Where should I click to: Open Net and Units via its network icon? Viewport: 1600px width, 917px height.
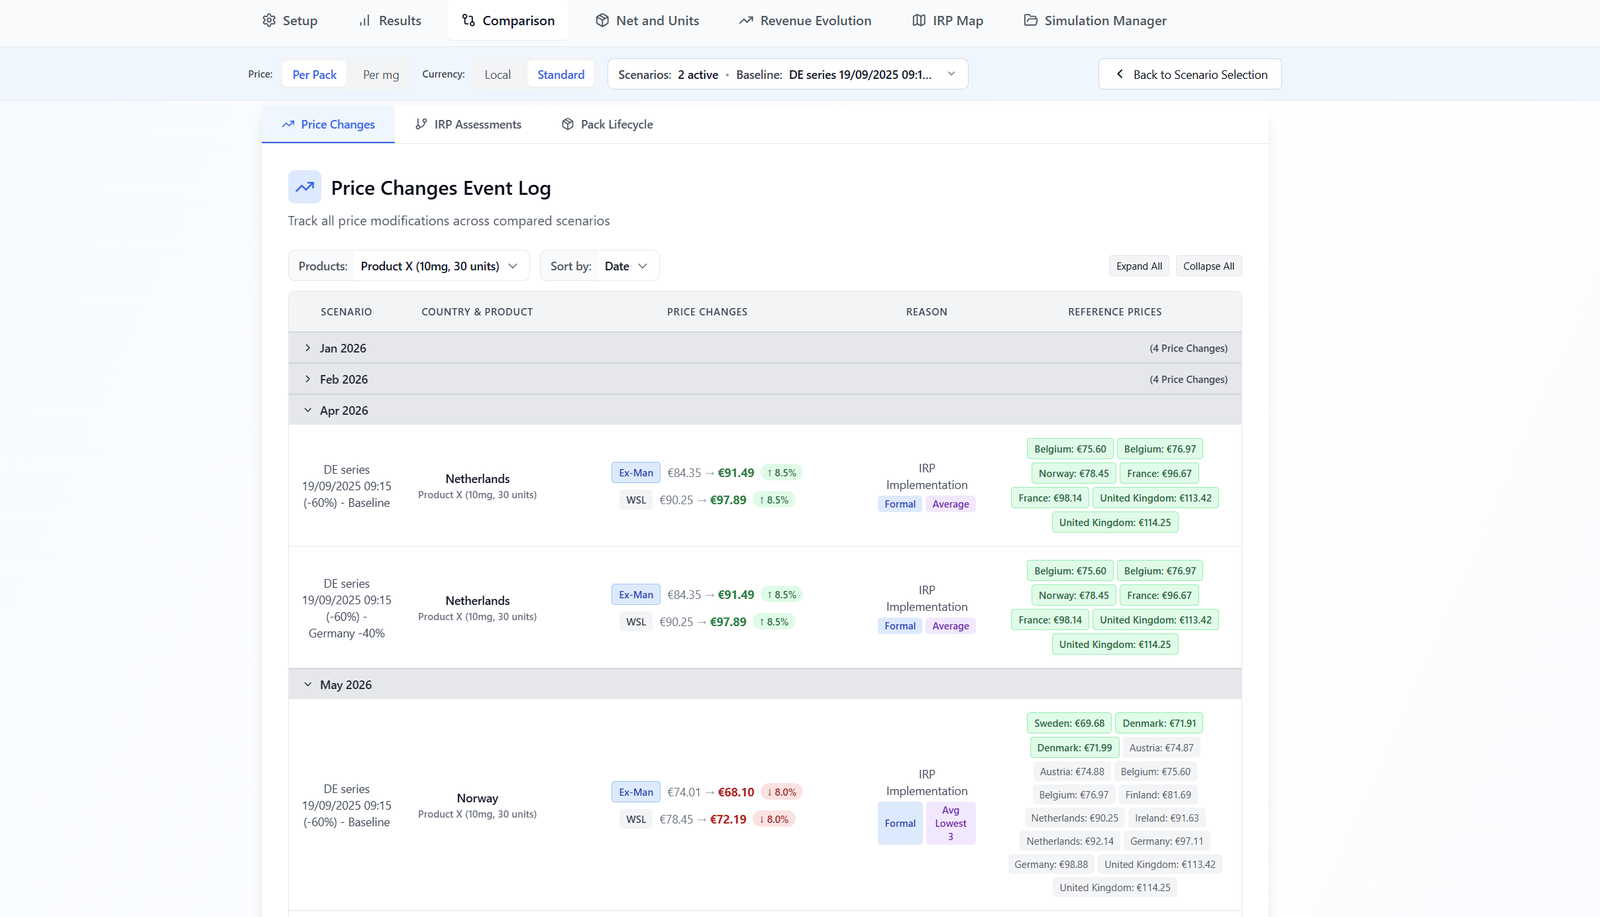coord(601,20)
